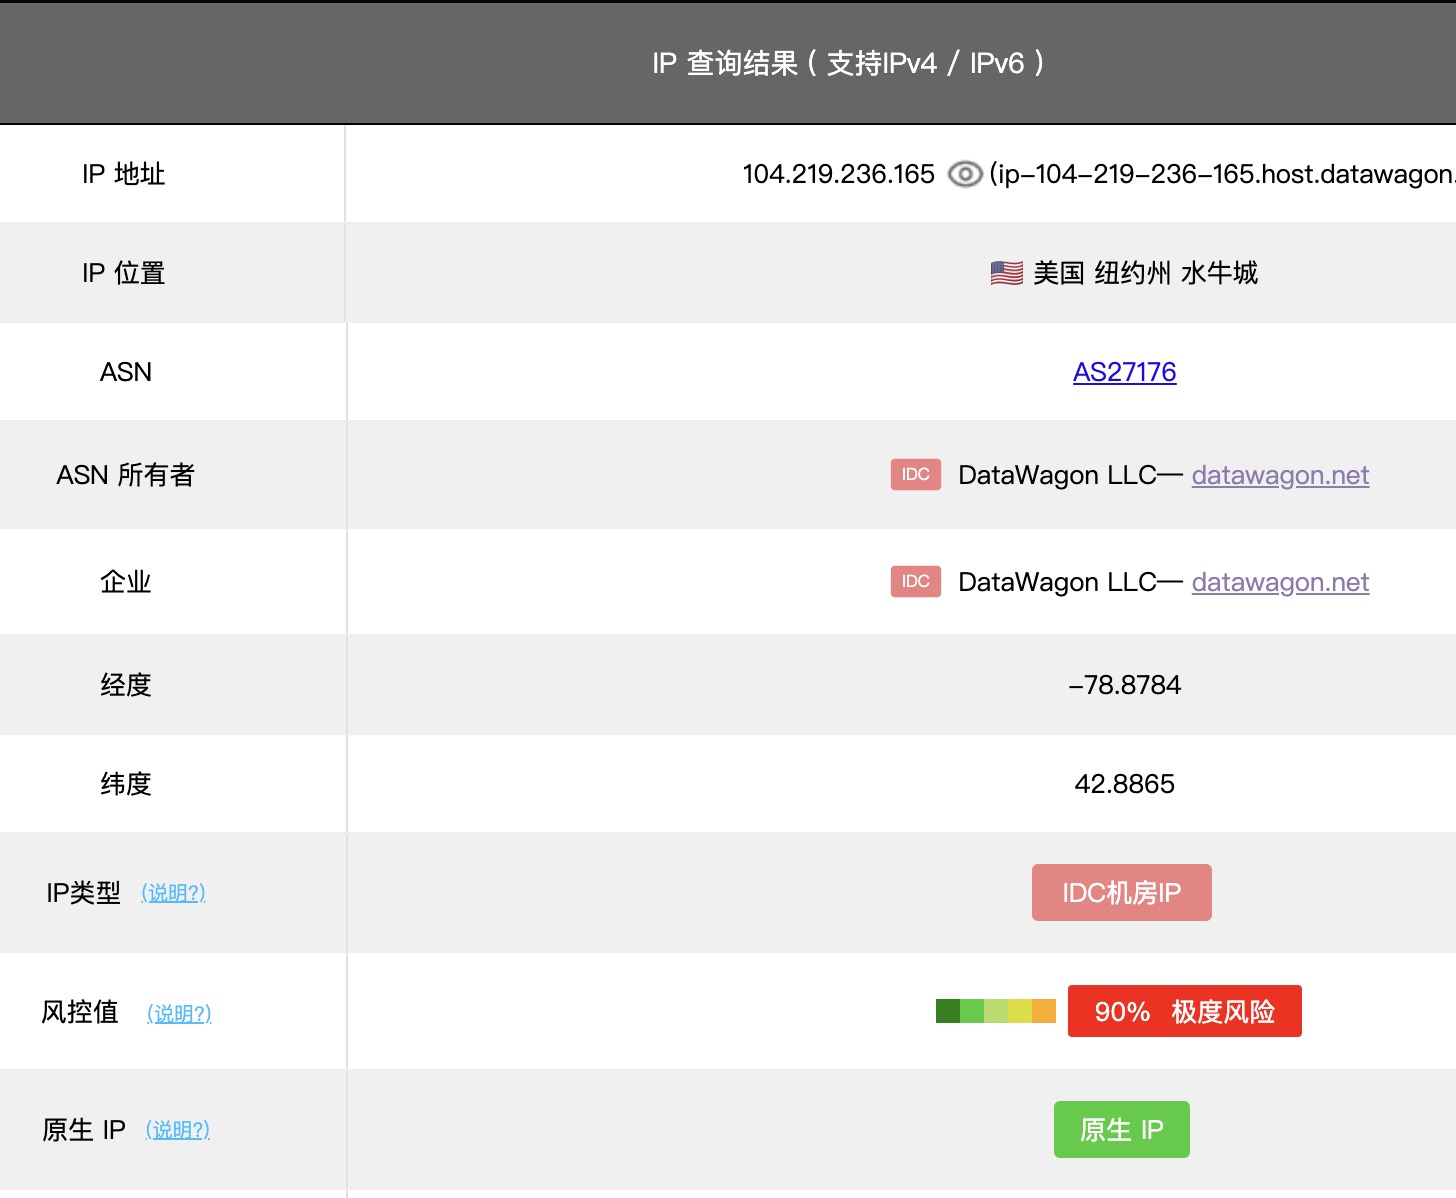Select the IP address 104.219.236.165

coord(839,174)
